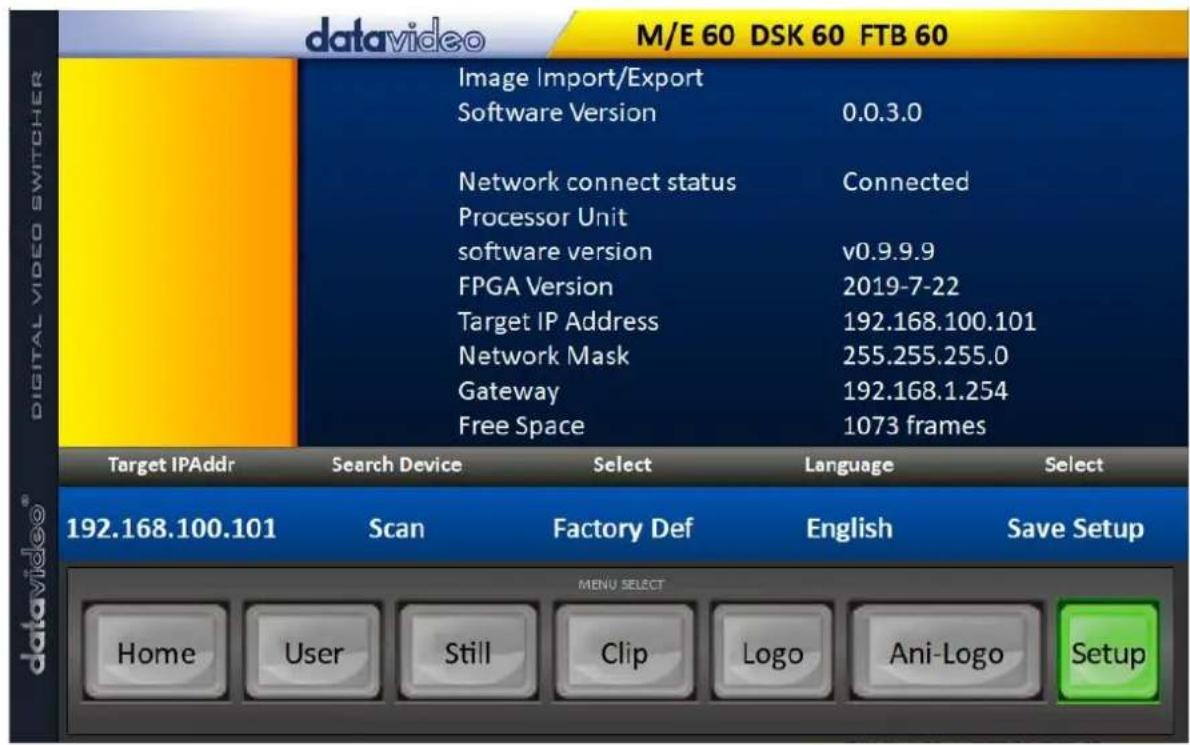Click the v0.9.9.9 software version value
The image size is (1190, 745).
888,251
